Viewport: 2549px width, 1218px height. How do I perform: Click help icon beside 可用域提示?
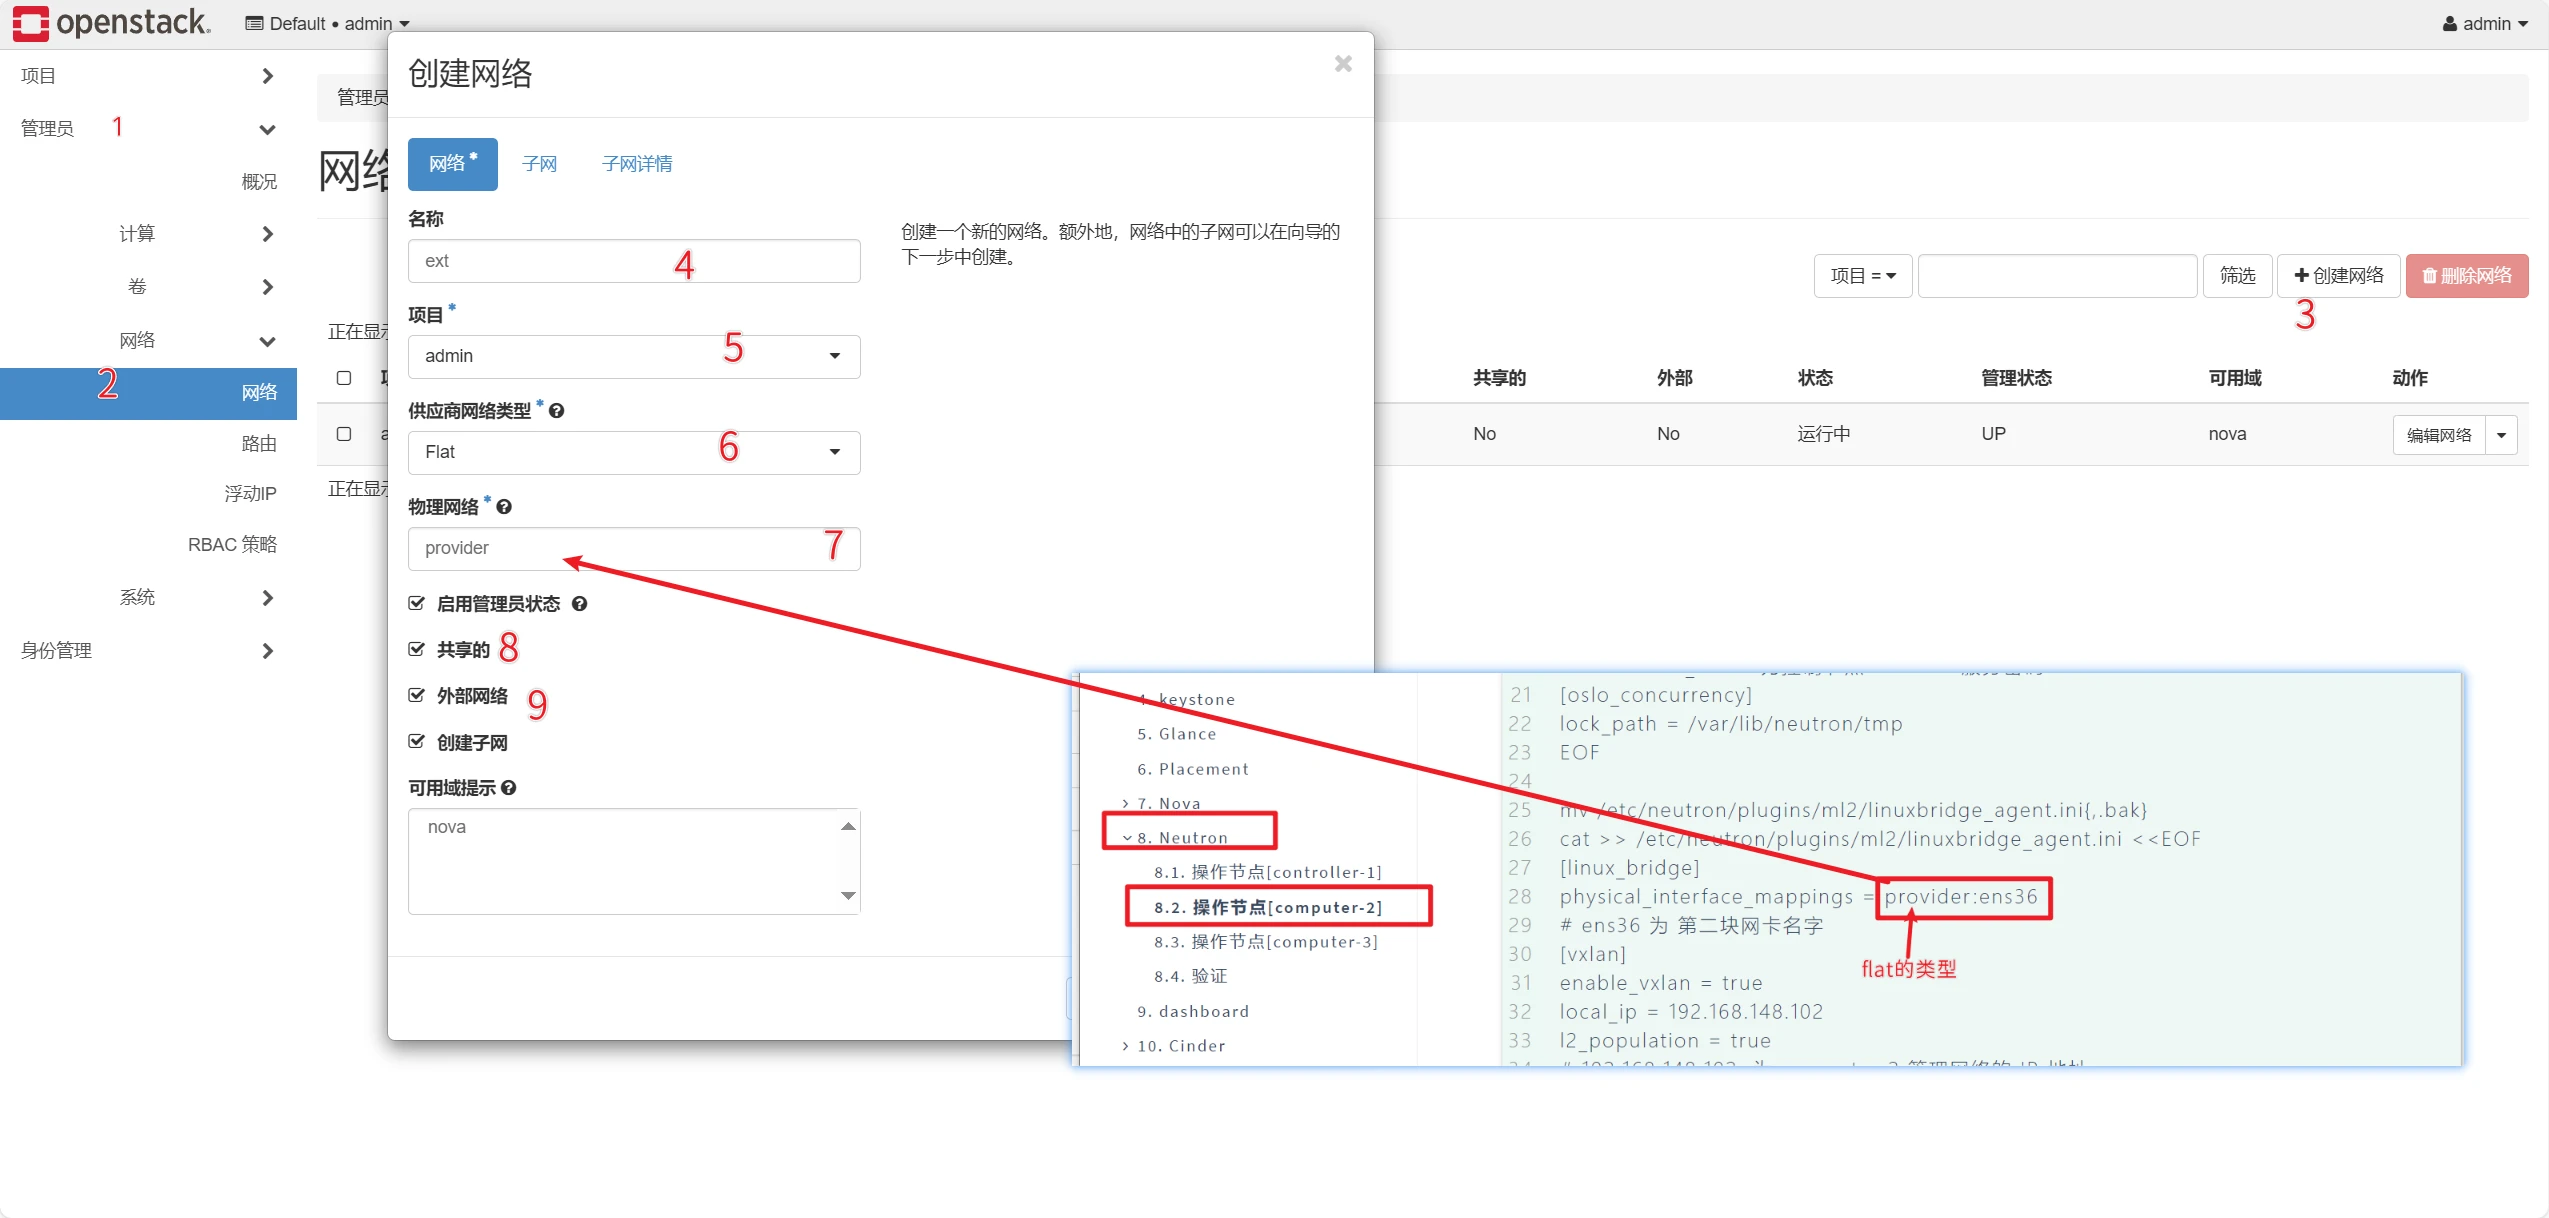[509, 788]
